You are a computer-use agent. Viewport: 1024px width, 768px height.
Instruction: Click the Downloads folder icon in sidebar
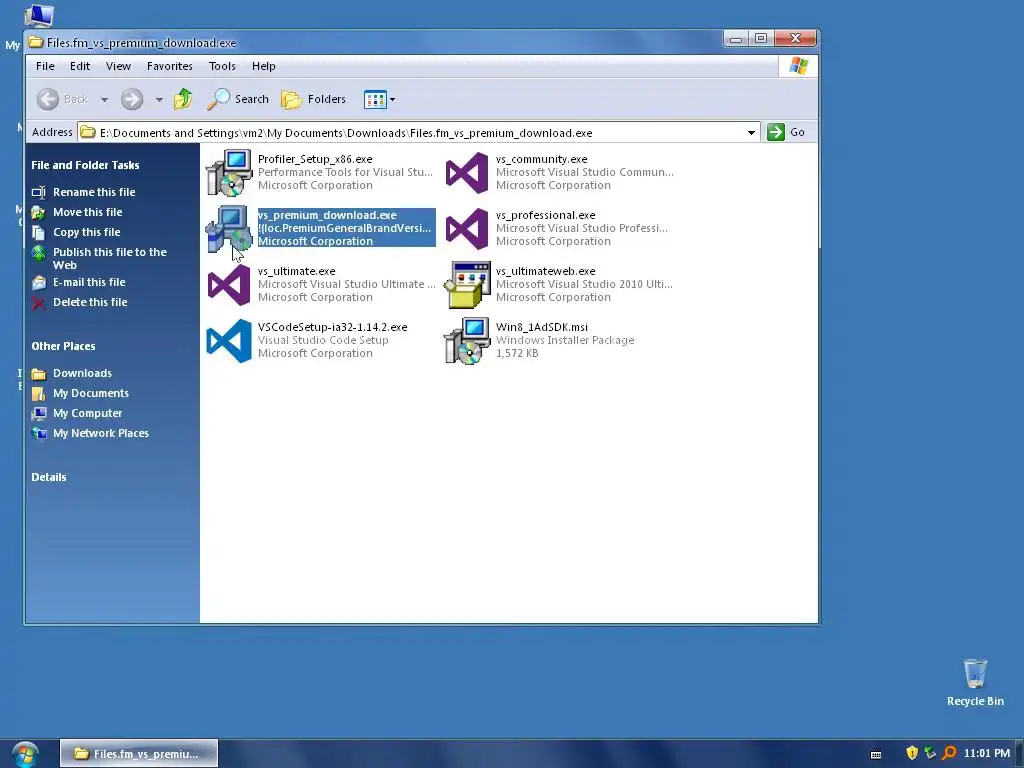[39, 374]
